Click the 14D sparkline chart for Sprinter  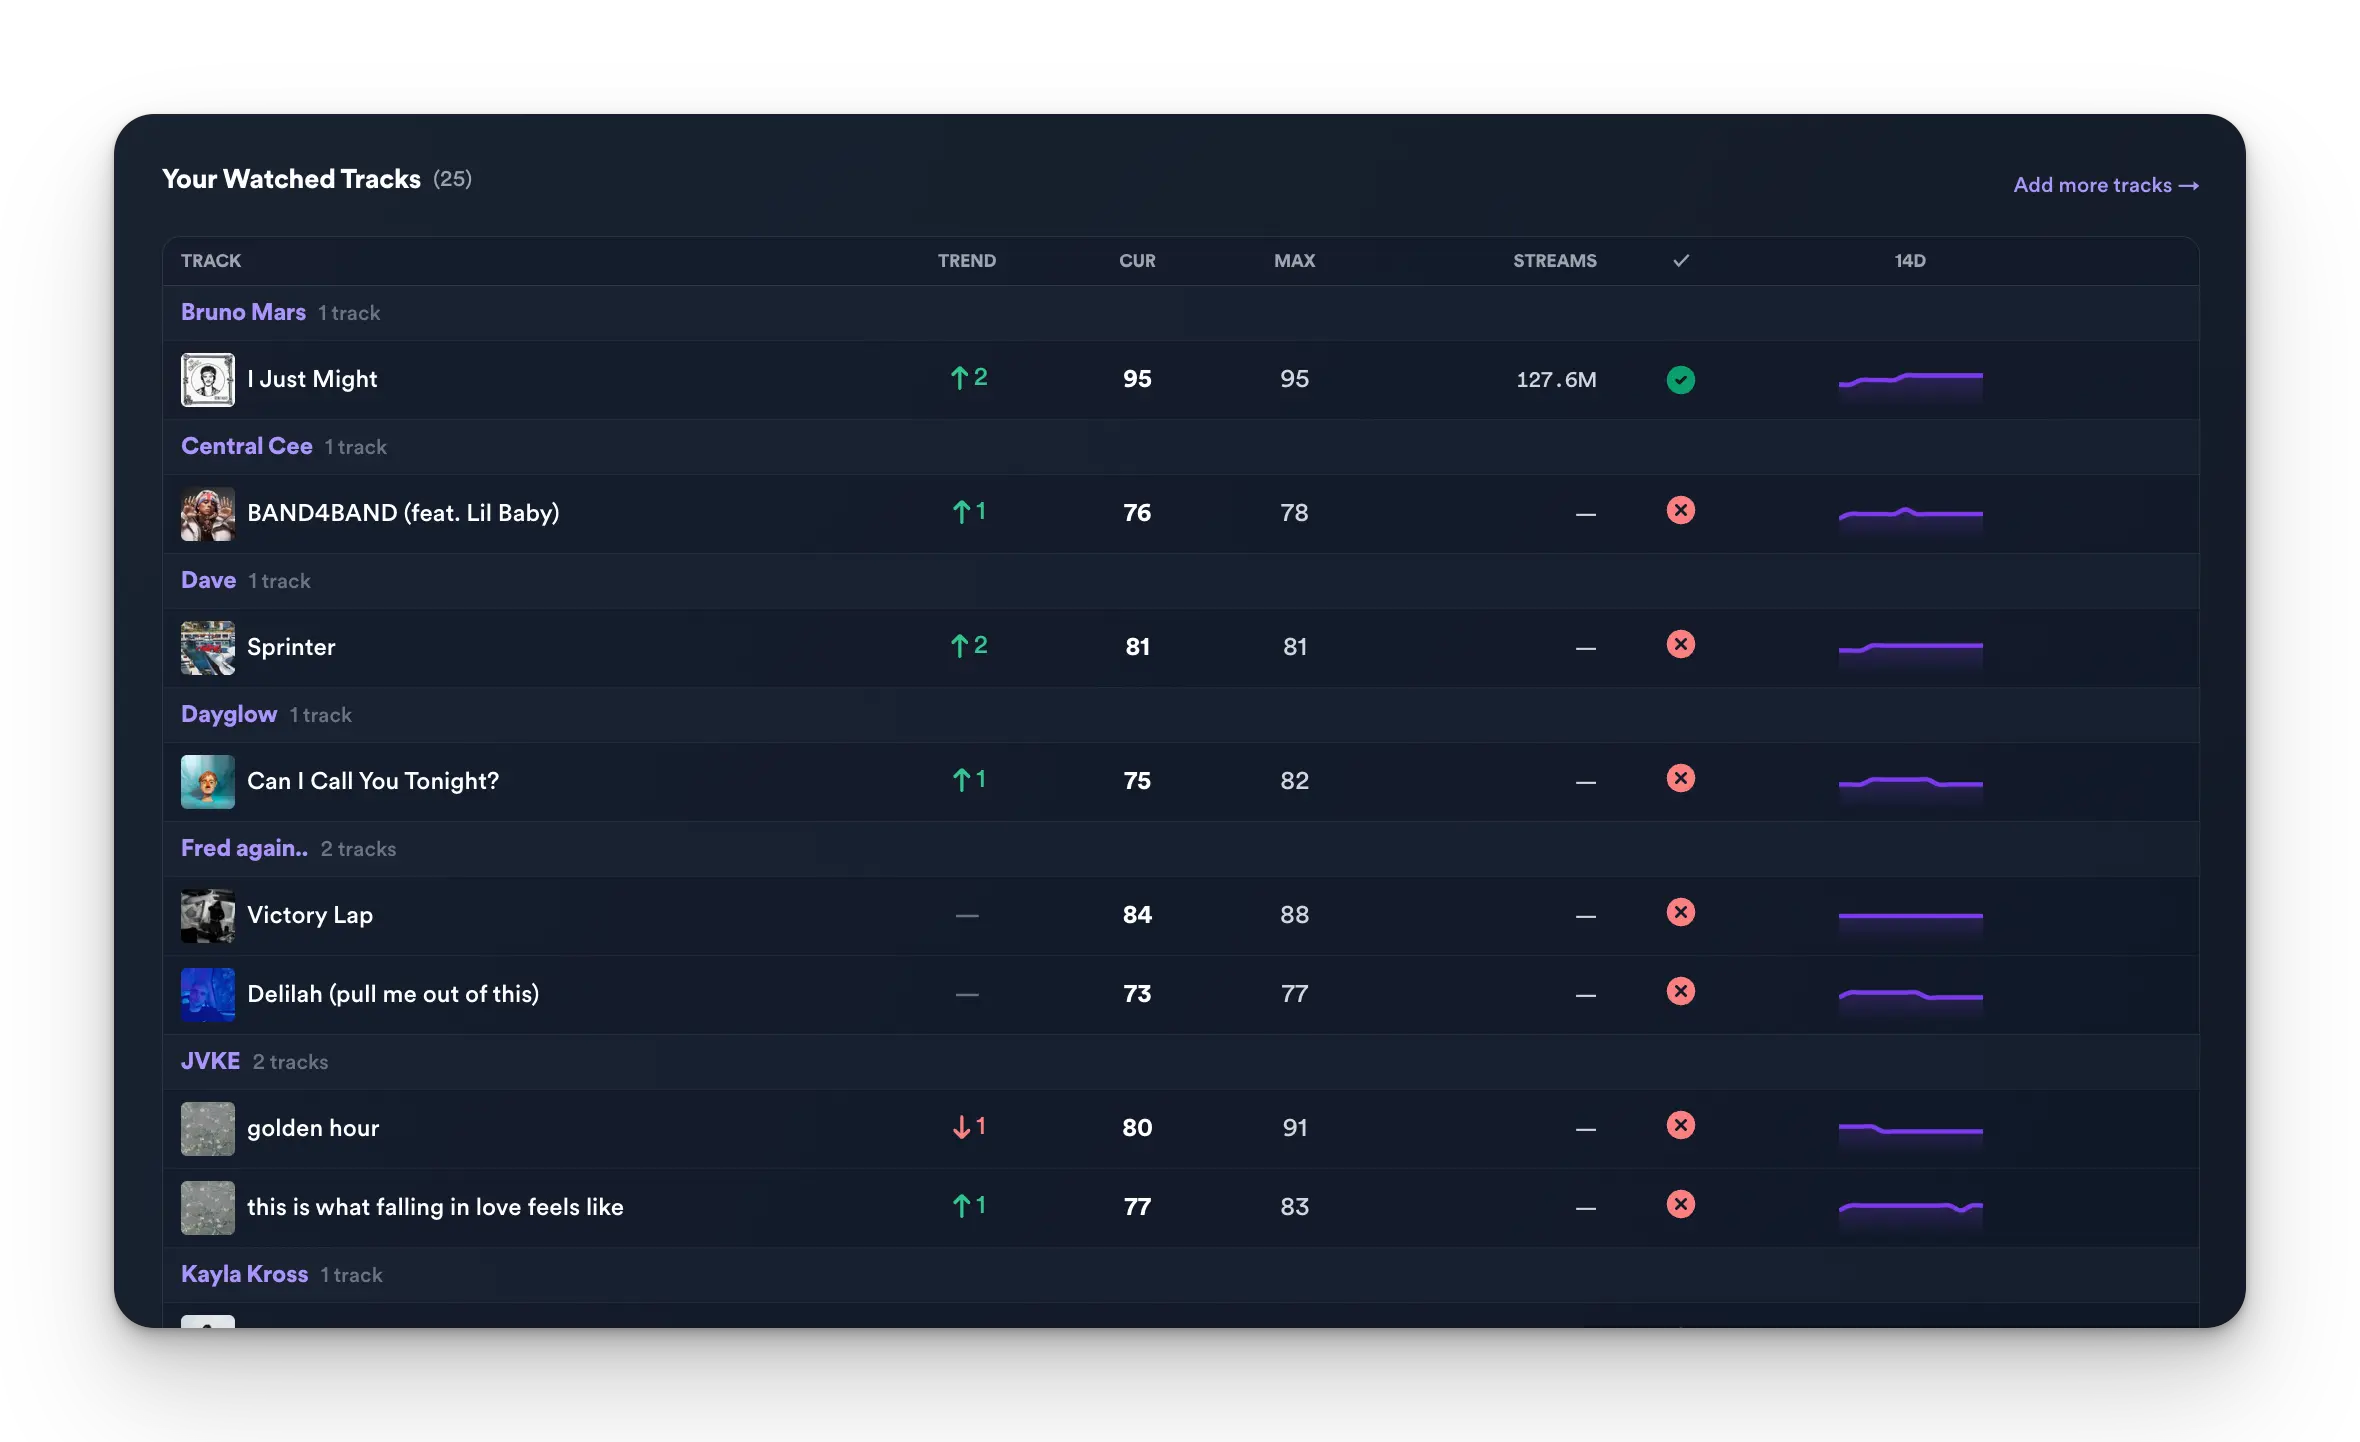1910,648
